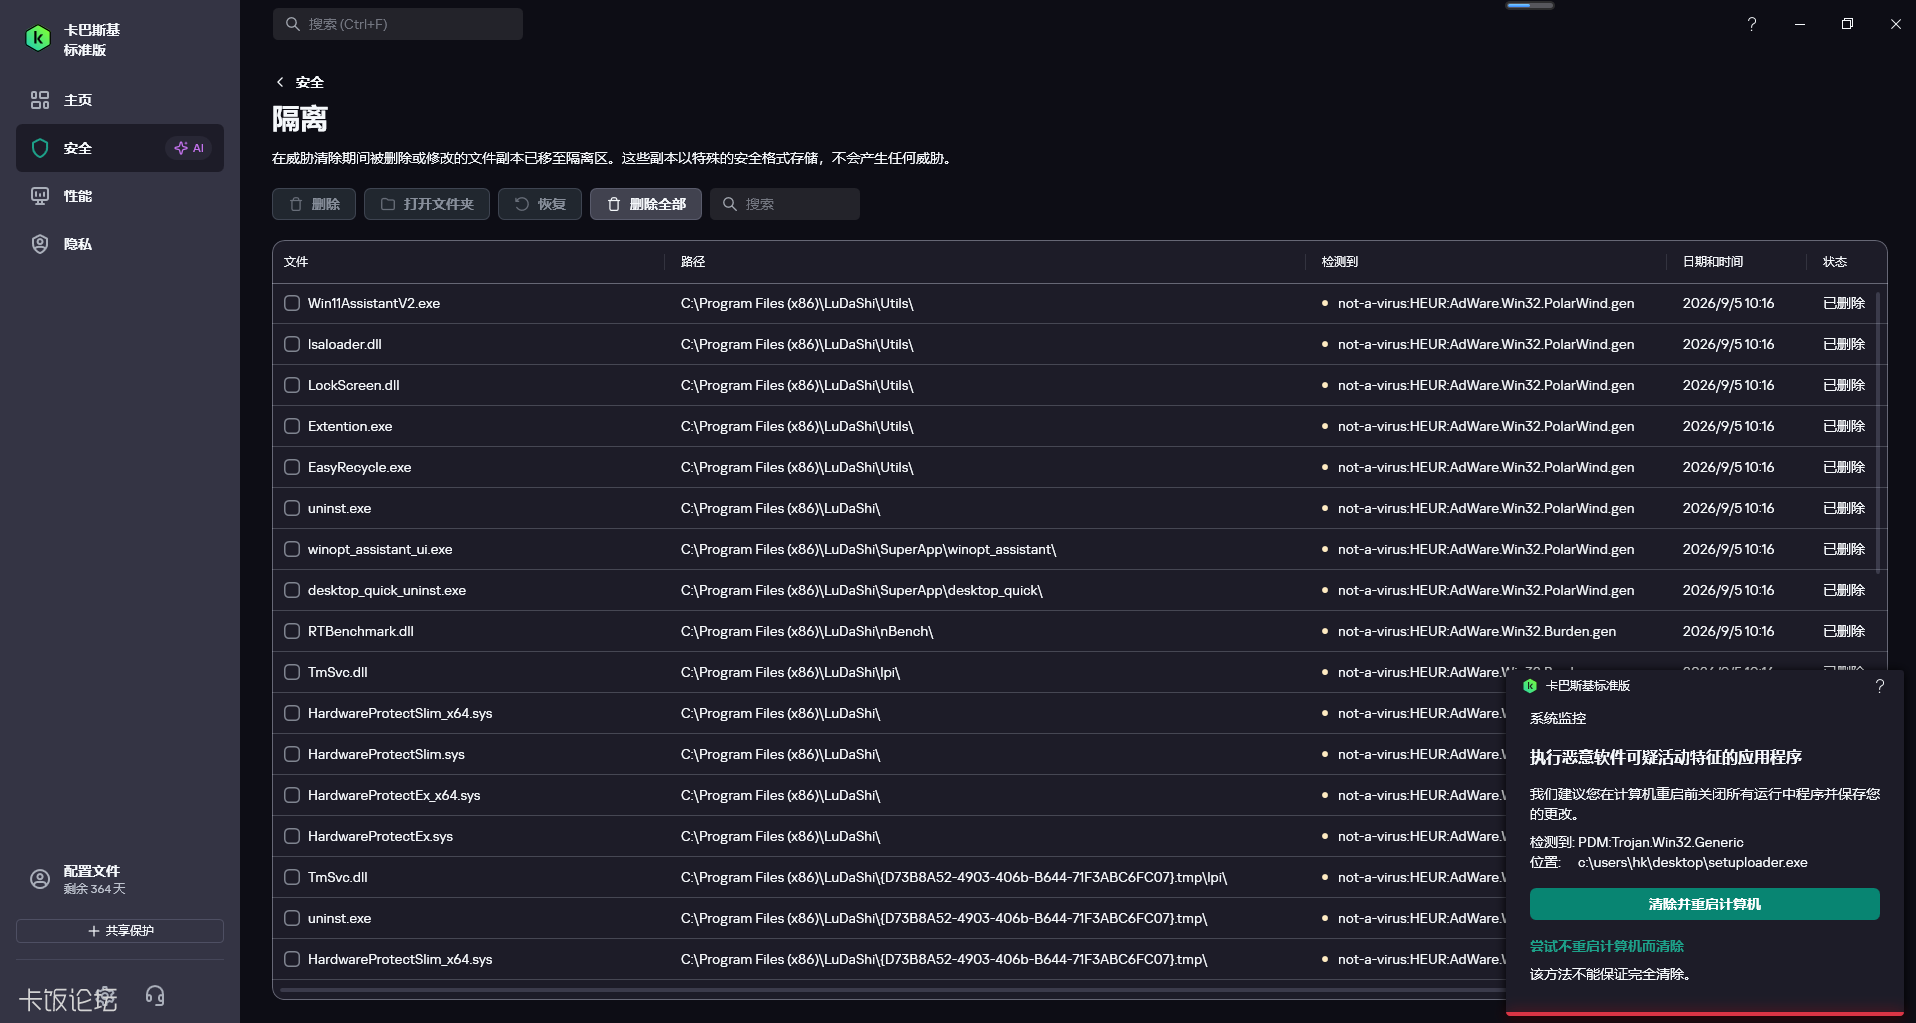This screenshot has width=1916, height=1023.
Task: Click the headset support icon
Action: (x=155, y=996)
